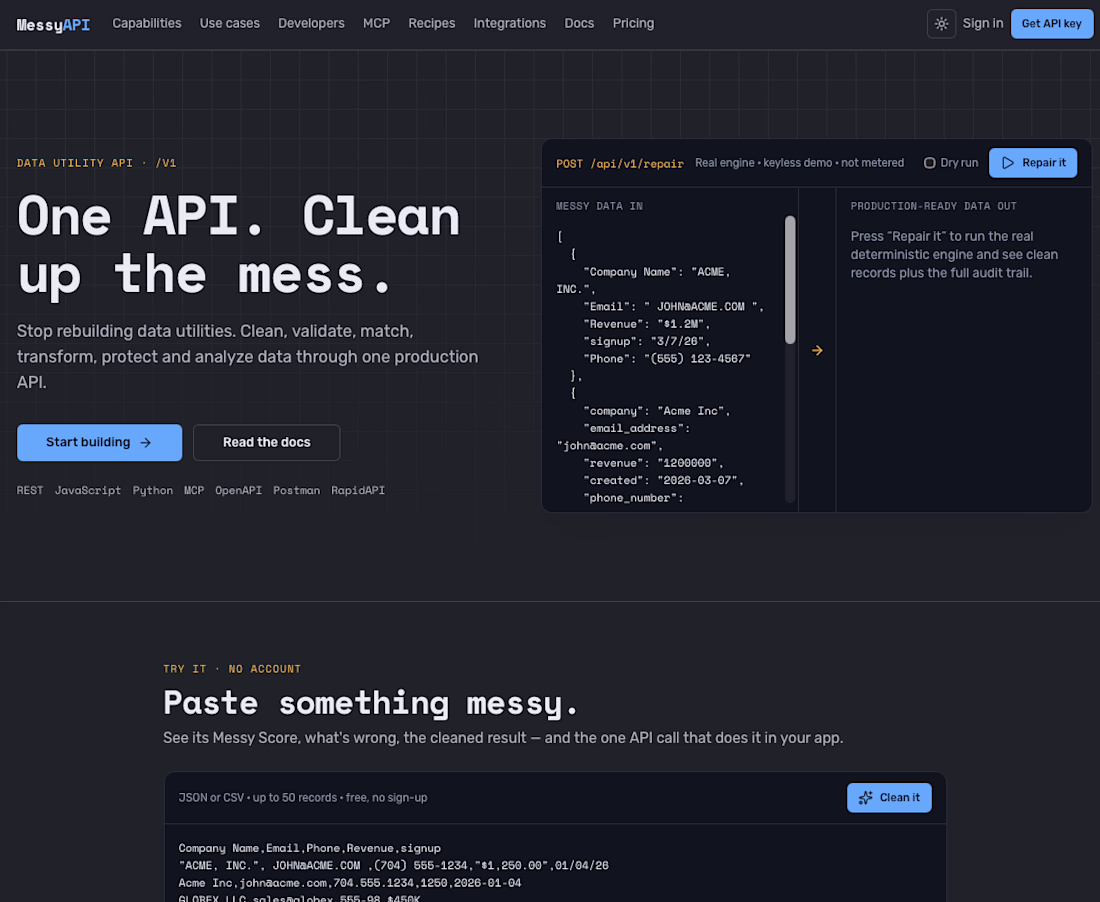
Task: Click the play icon on Repair it
Action: point(1008,163)
